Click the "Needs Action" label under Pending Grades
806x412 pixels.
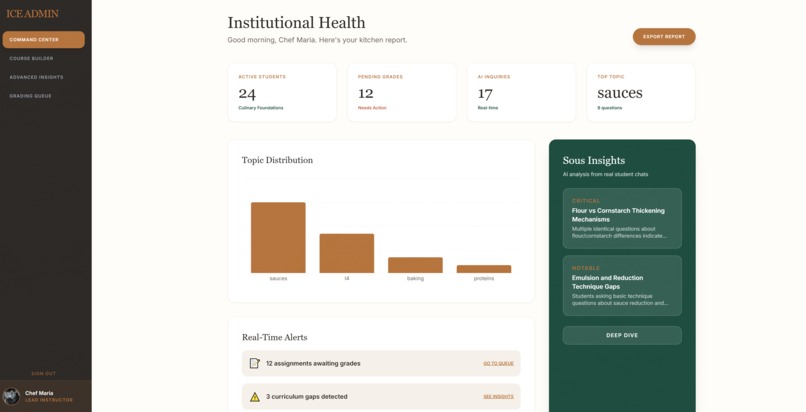[372, 108]
